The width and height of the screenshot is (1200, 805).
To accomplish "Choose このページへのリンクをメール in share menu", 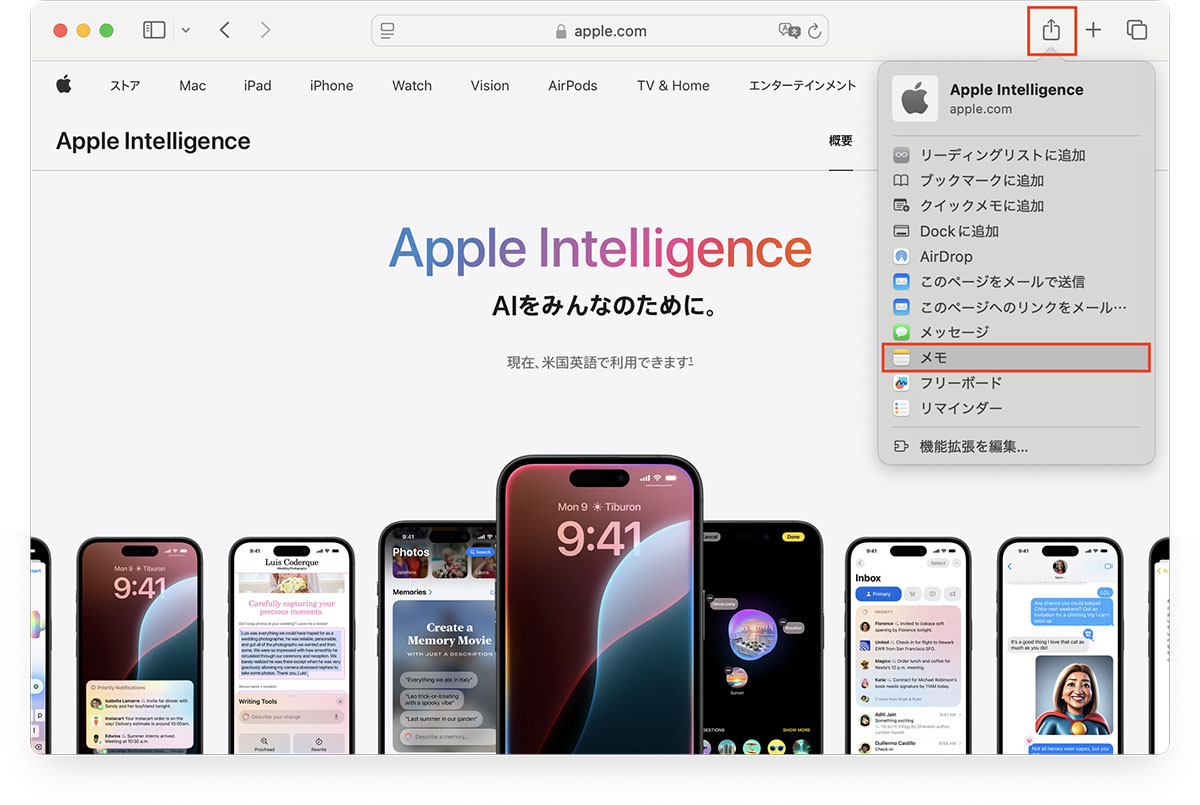I will [1016, 307].
